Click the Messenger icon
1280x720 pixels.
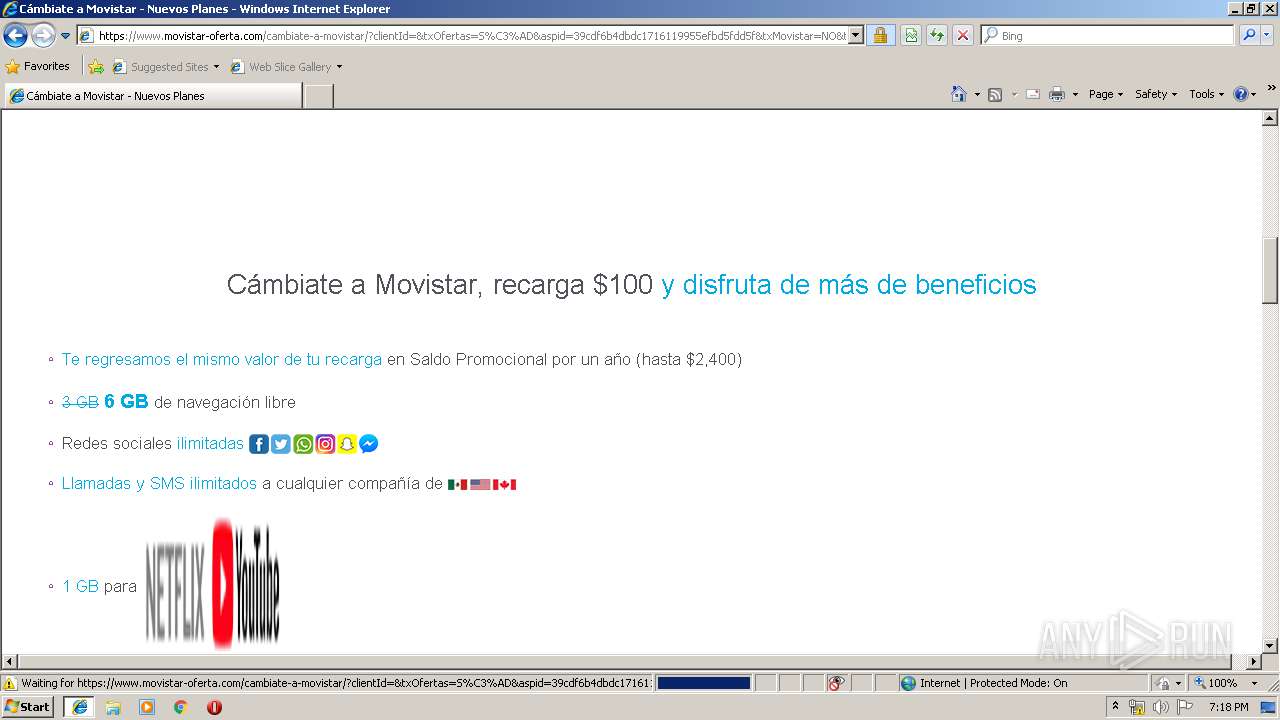point(369,444)
